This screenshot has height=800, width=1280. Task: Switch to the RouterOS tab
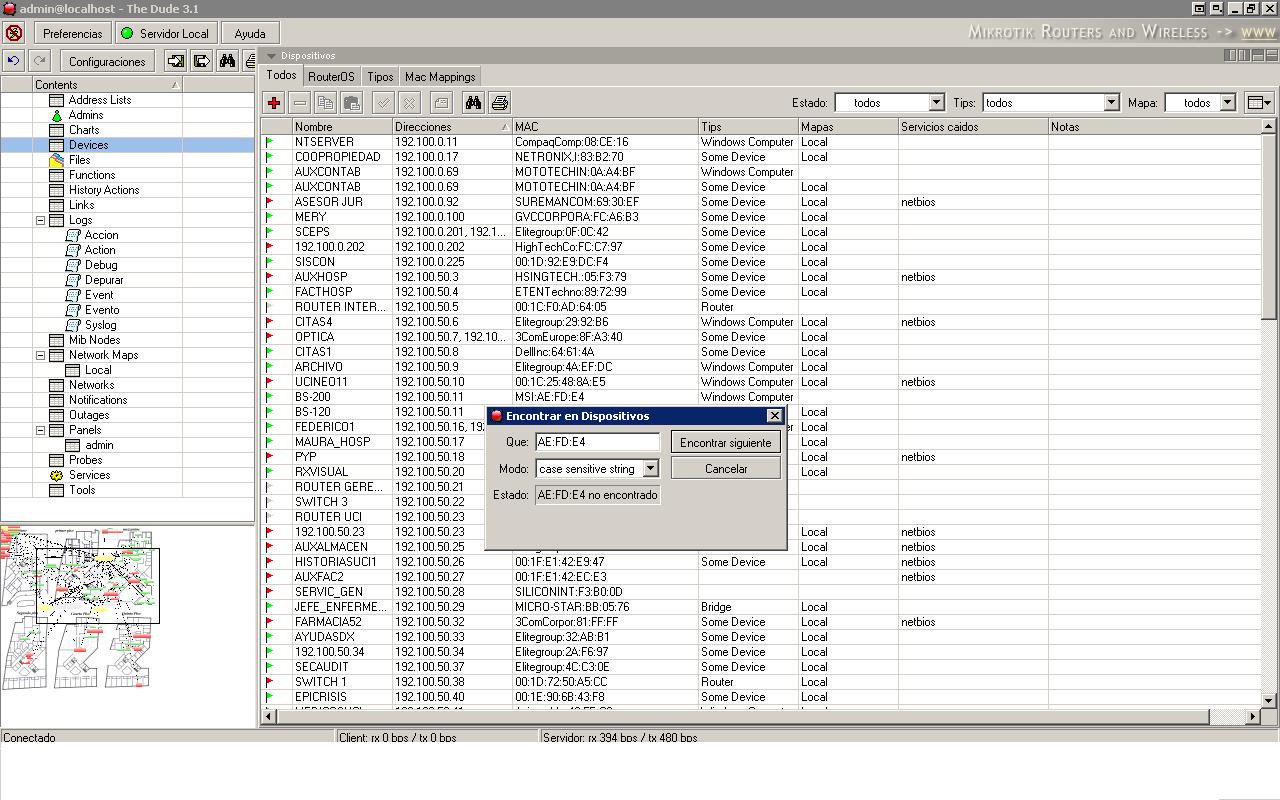(x=331, y=77)
